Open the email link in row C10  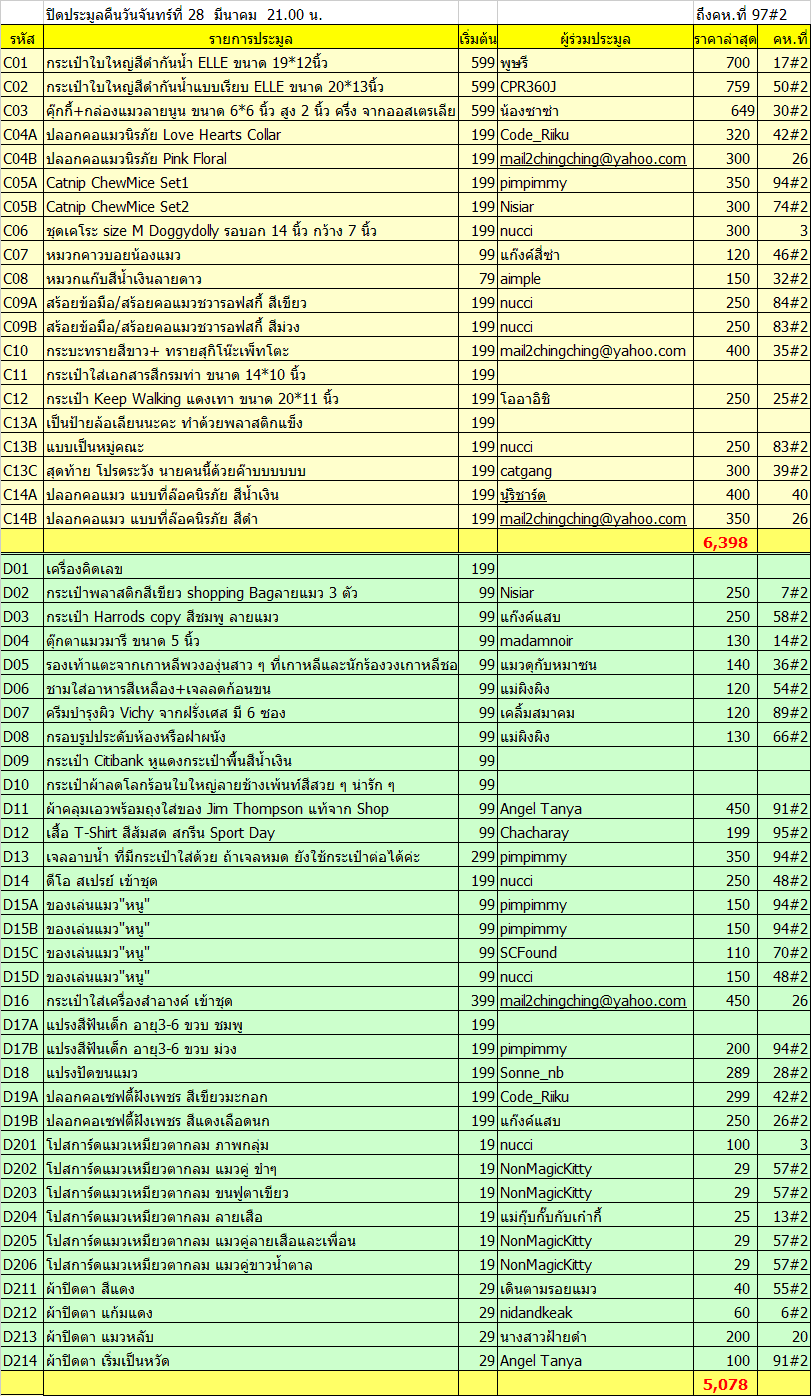point(593,351)
